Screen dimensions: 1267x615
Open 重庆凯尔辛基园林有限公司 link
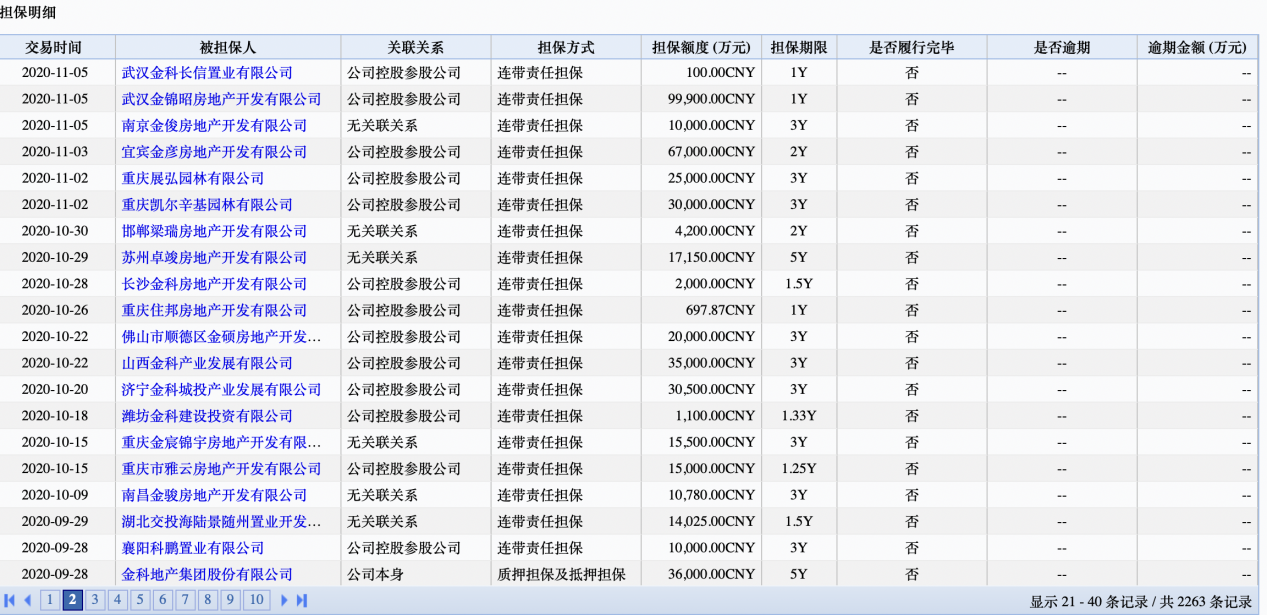(207, 205)
